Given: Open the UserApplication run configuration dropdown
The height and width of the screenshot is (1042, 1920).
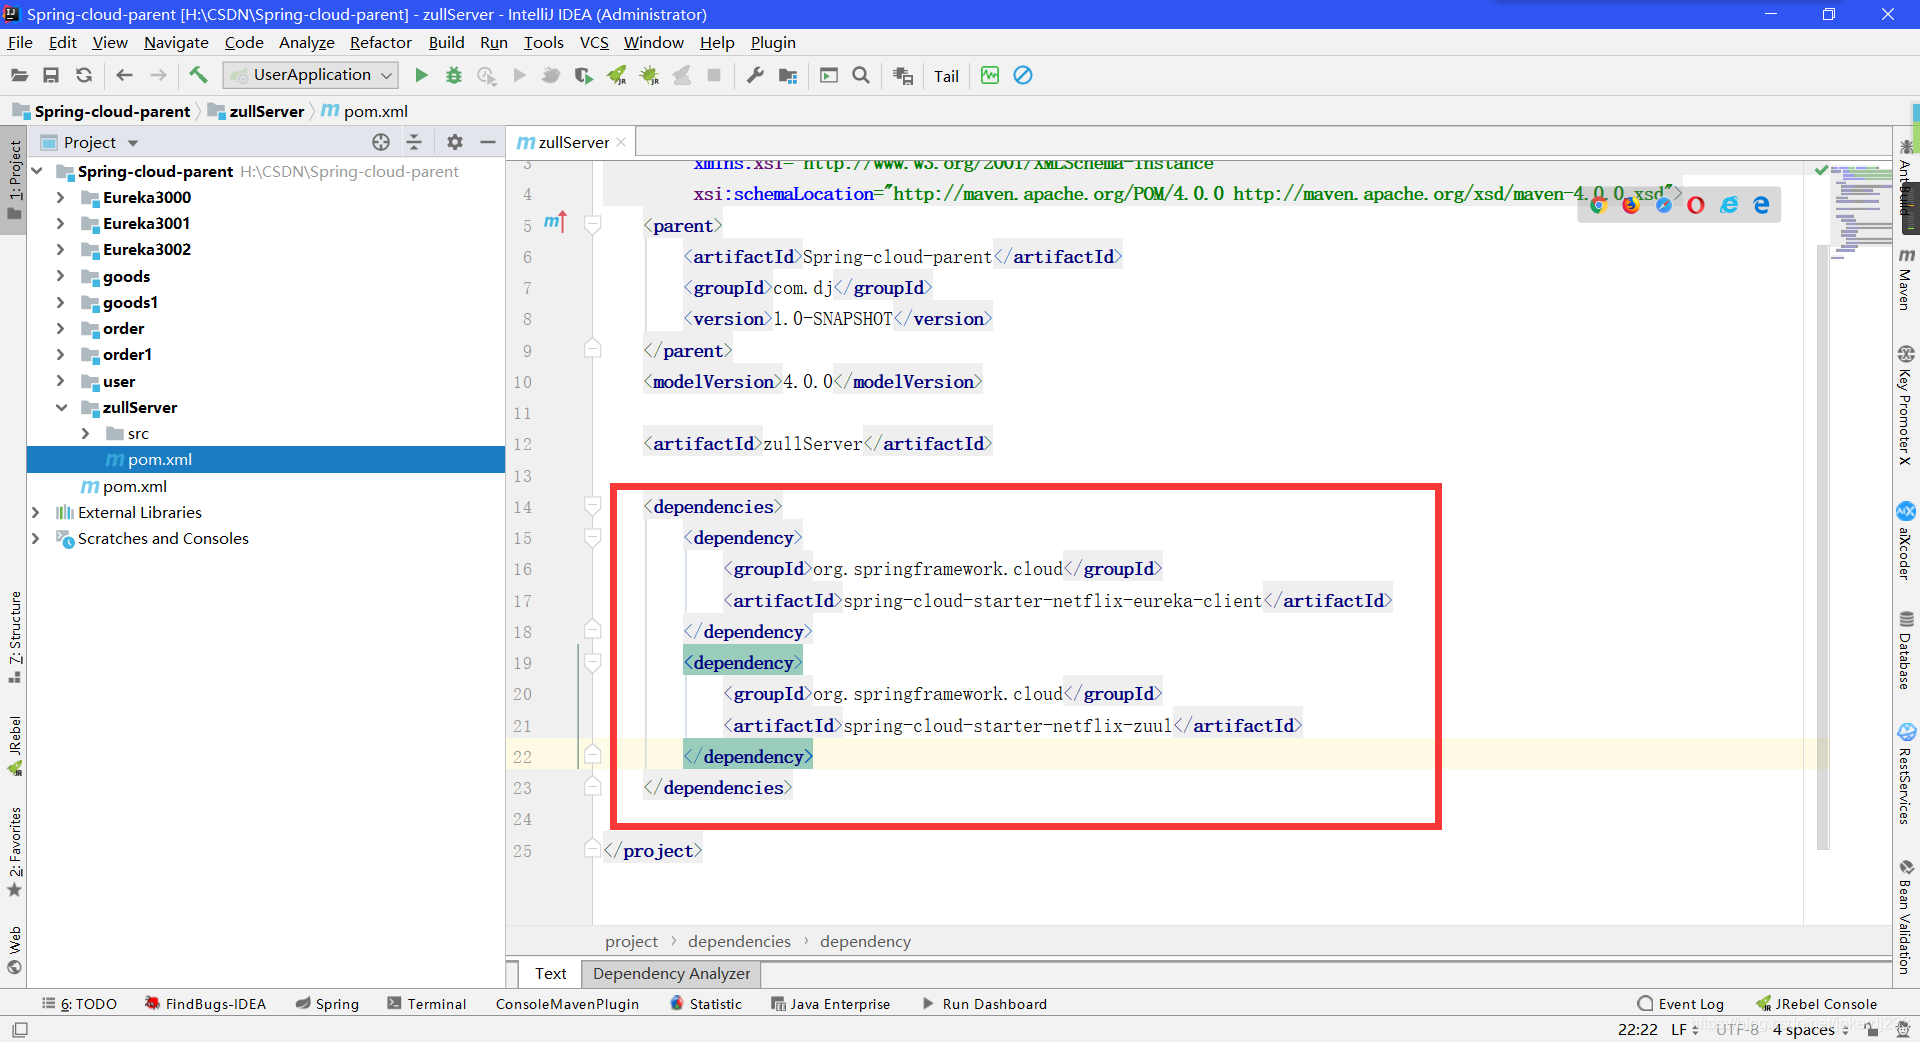Looking at the screenshot, I should (x=311, y=75).
